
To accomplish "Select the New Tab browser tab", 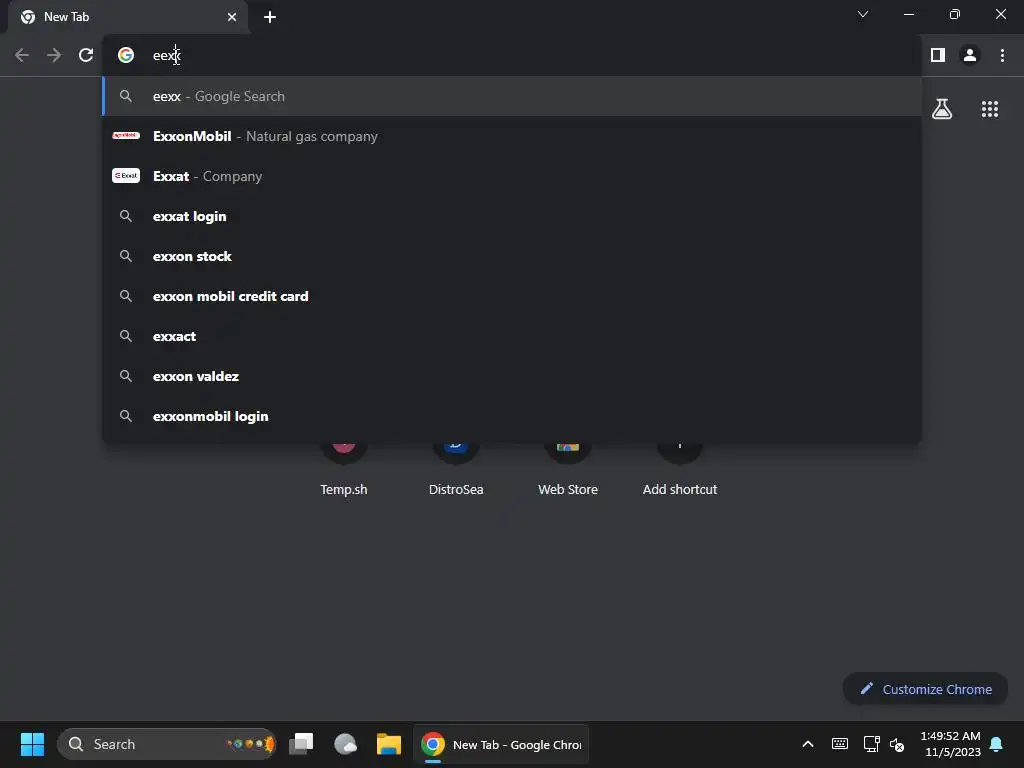I will click(127, 17).
